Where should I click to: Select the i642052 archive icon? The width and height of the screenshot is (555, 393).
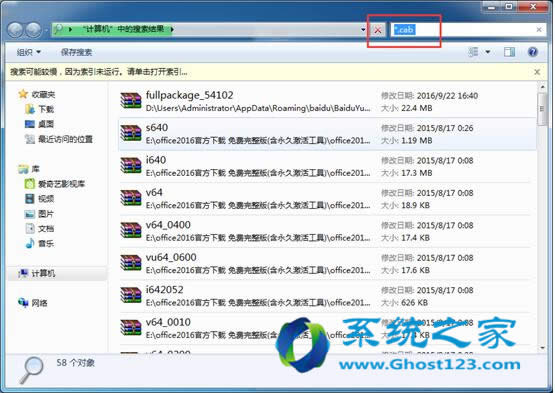[x=131, y=295]
